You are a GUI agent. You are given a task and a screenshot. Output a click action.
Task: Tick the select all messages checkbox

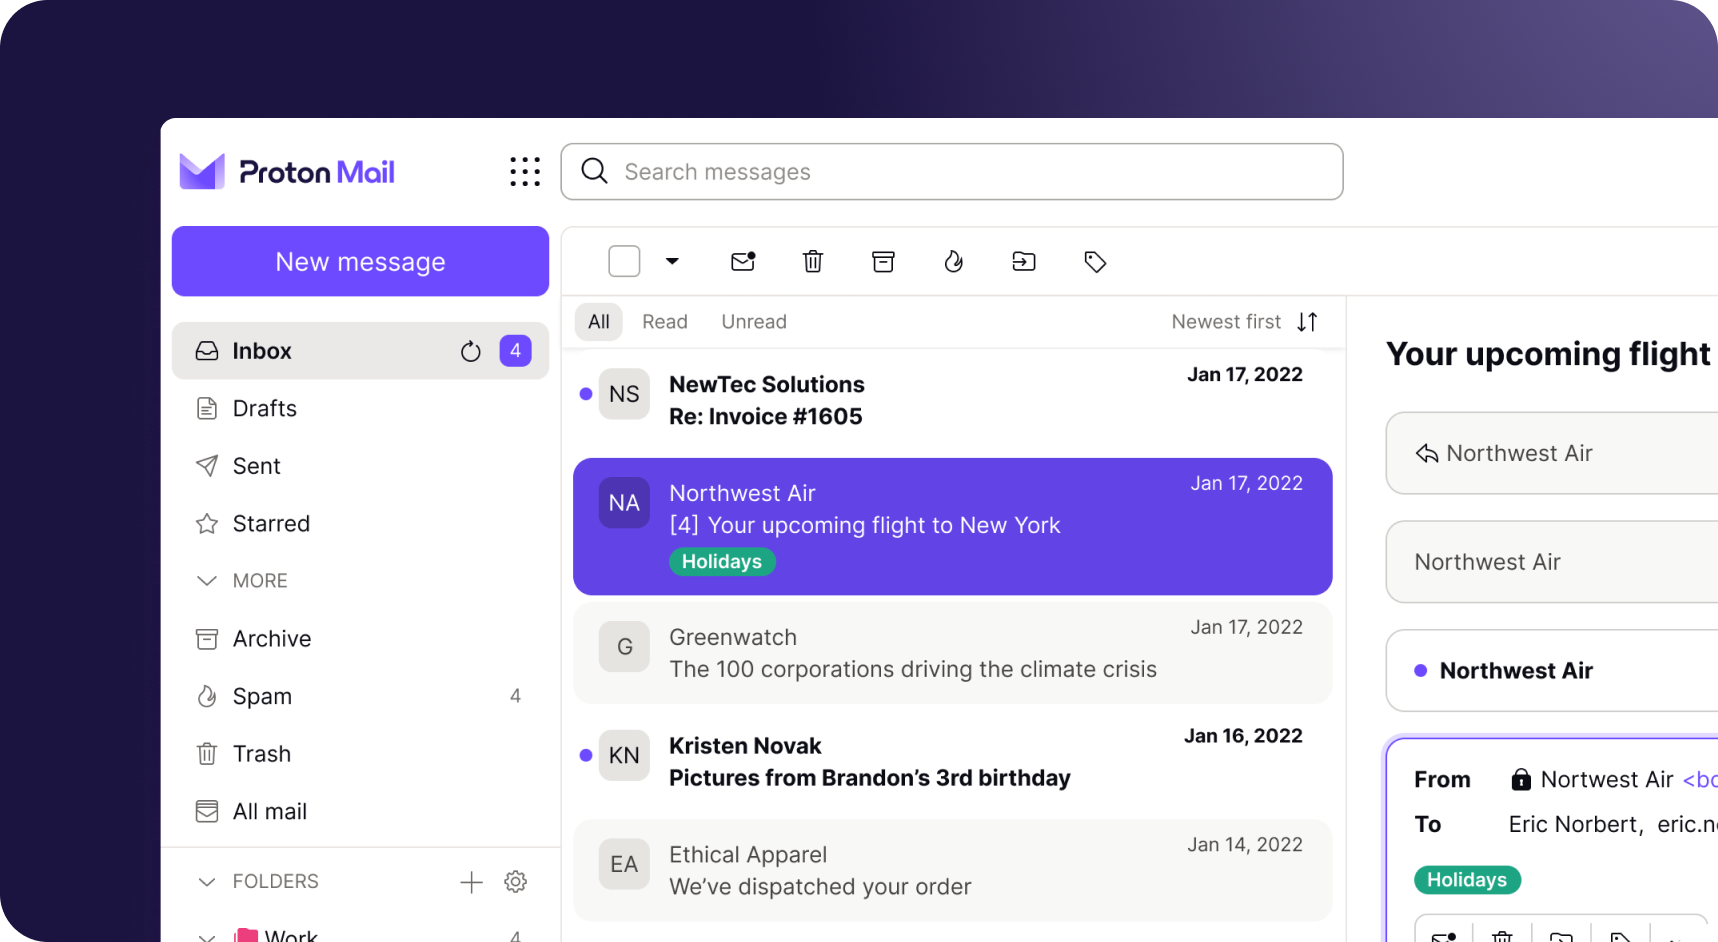[624, 261]
